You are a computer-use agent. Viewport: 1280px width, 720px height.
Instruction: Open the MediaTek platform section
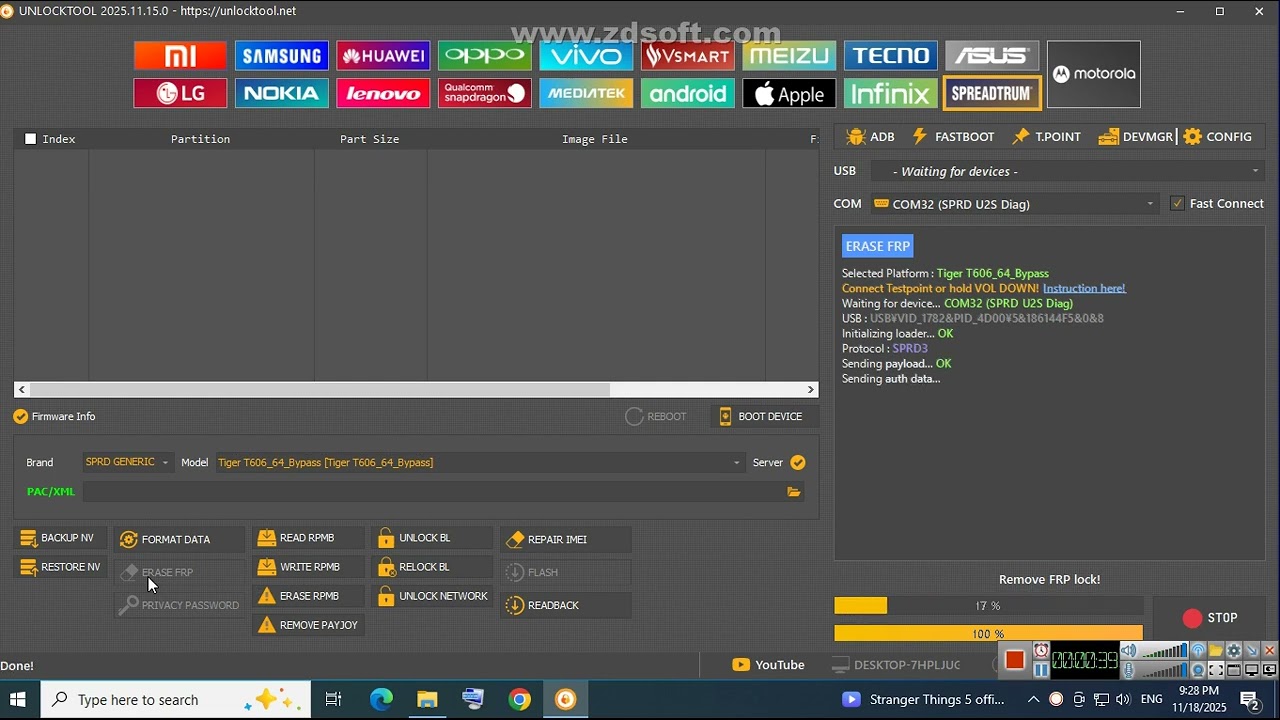pos(586,93)
